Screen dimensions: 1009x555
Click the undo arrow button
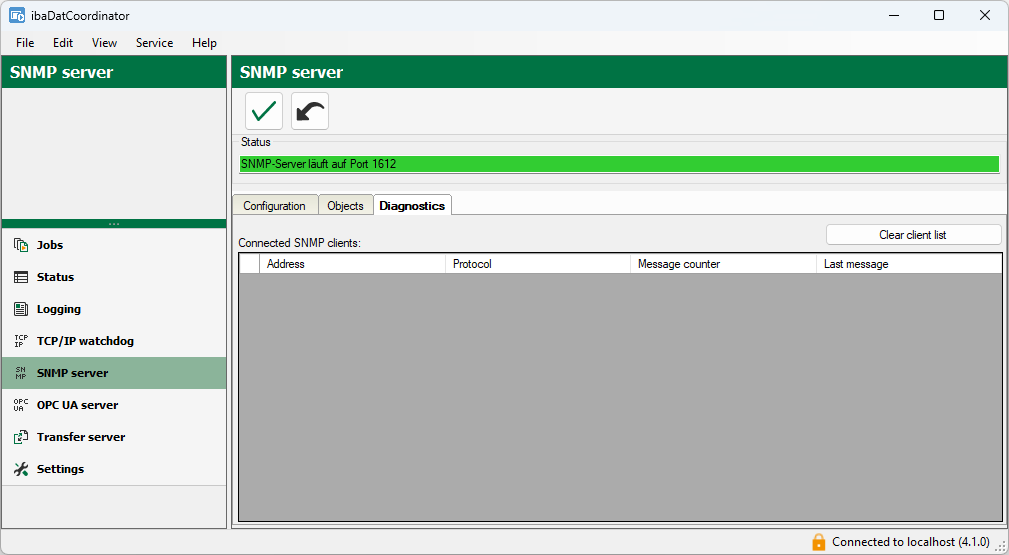(310, 111)
